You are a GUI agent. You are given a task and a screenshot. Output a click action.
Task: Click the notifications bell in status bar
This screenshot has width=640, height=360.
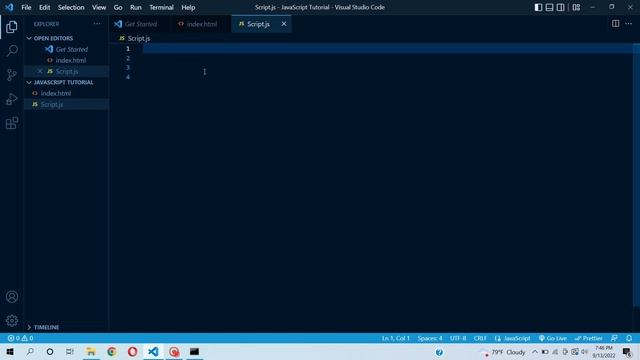pos(629,338)
